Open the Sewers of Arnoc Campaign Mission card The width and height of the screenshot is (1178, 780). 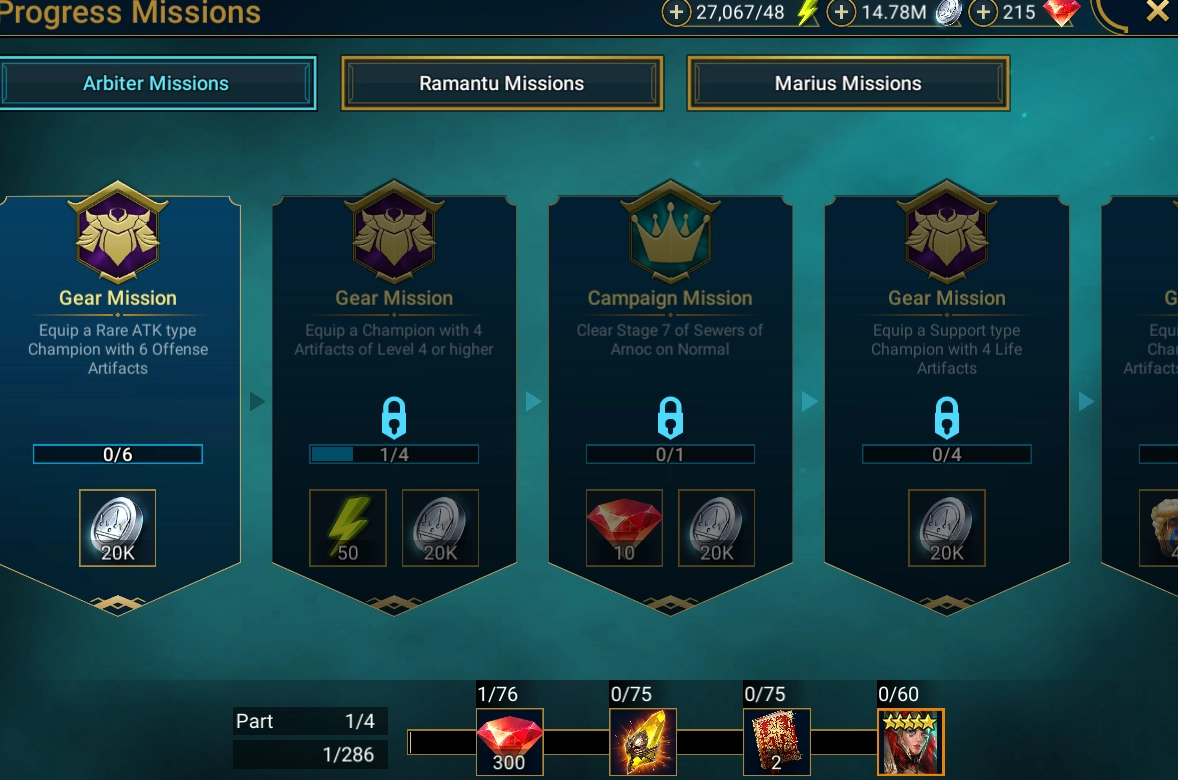[670, 398]
